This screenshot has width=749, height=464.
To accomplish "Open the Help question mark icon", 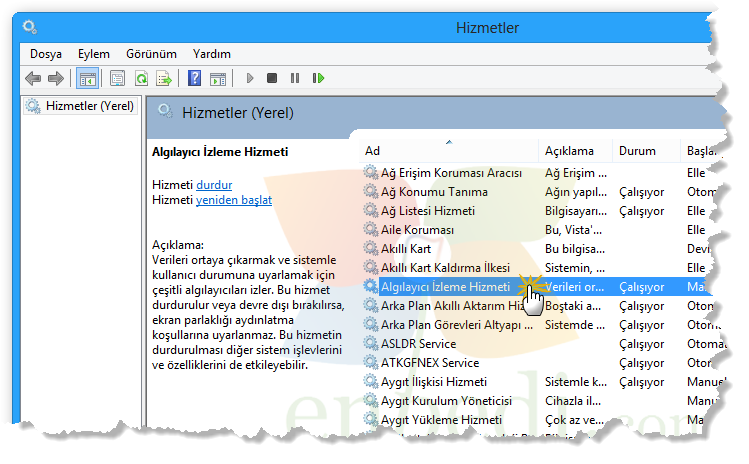I will (194, 78).
